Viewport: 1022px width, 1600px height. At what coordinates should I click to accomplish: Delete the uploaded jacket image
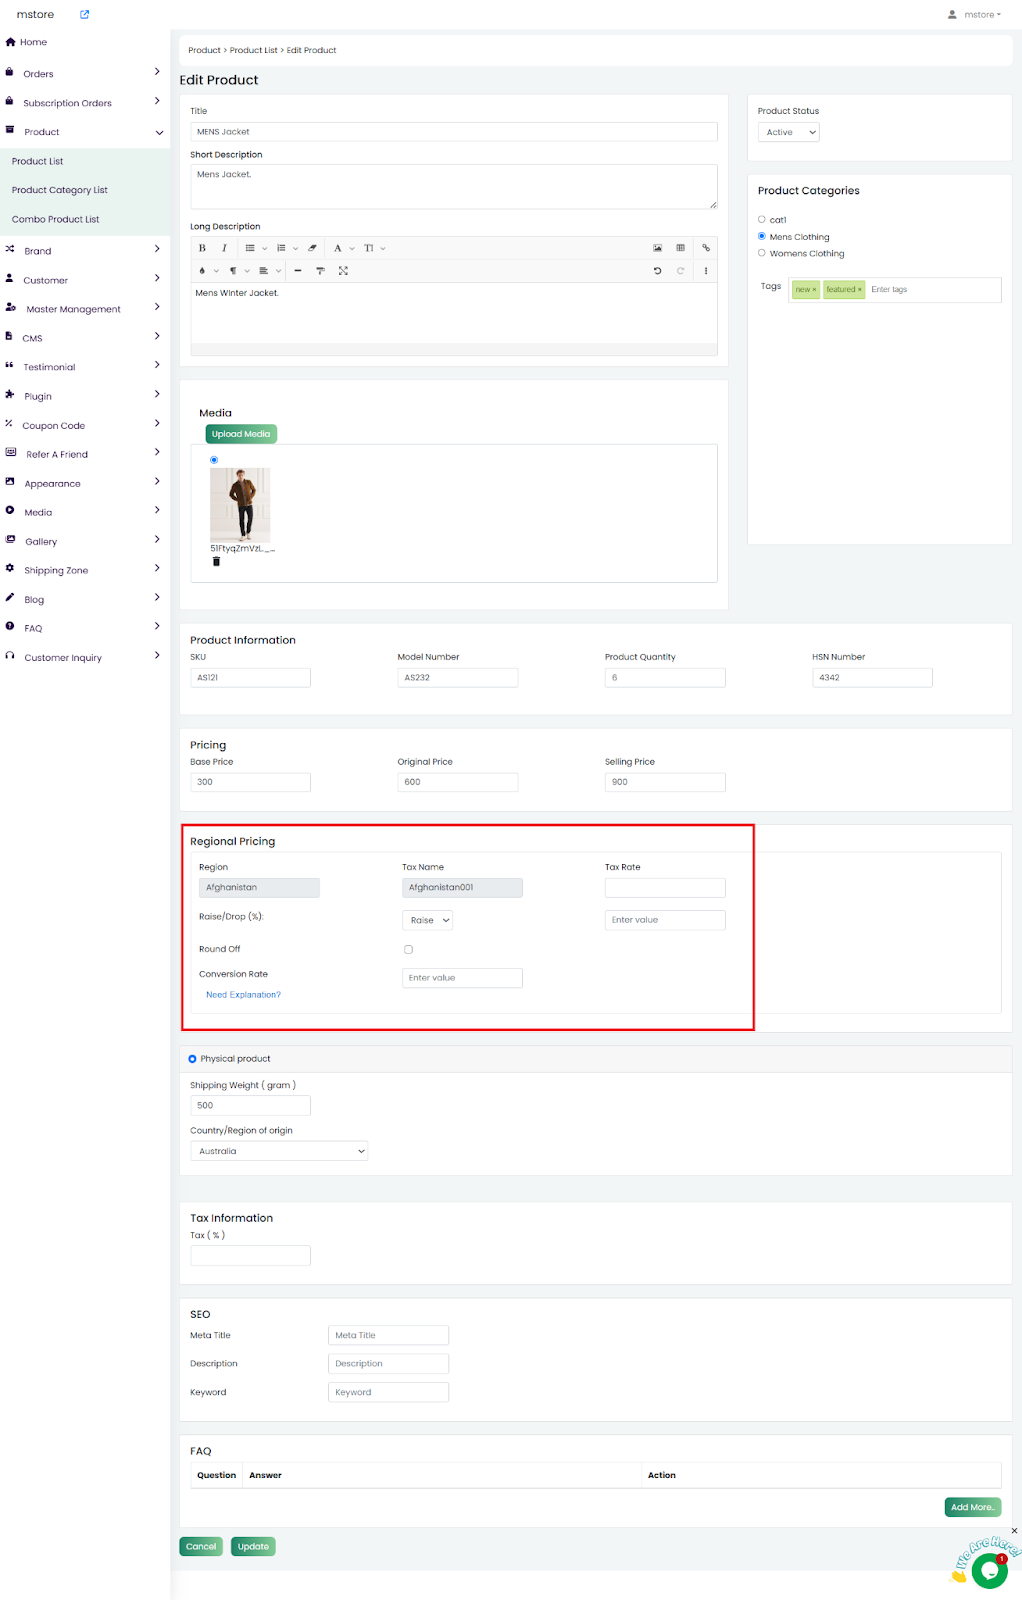[216, 562]
